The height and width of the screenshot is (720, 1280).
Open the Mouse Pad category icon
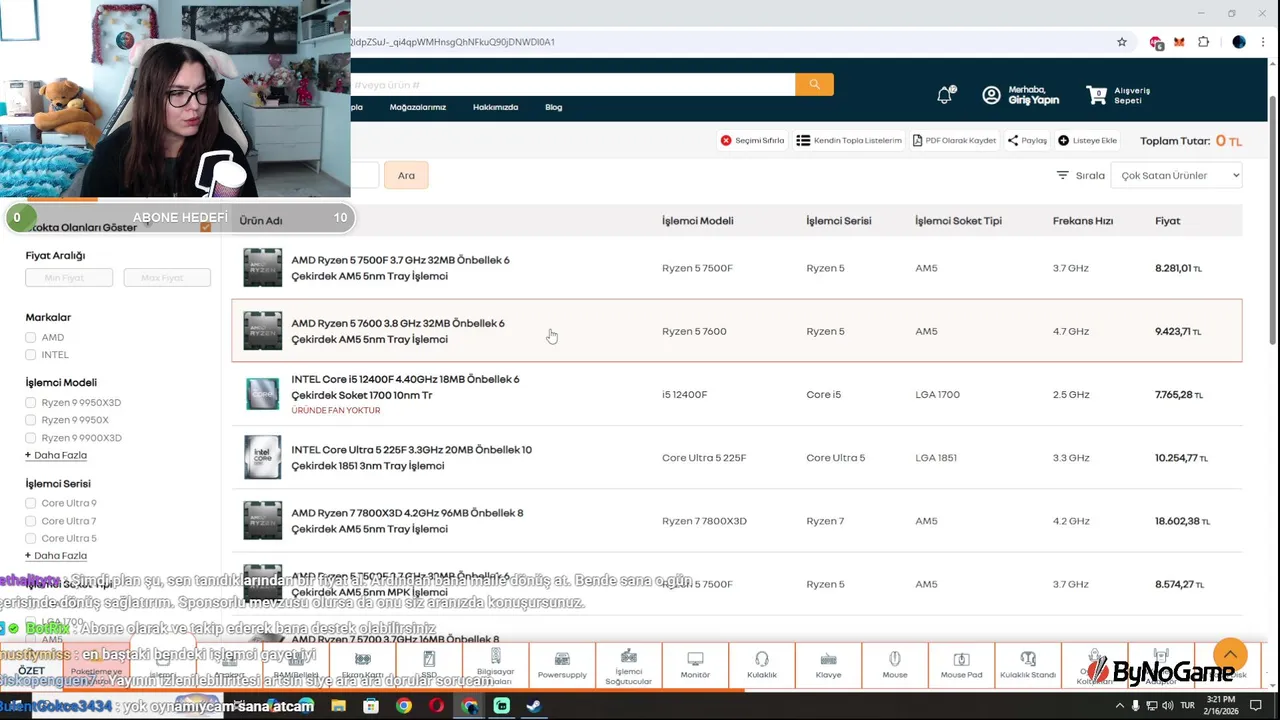tap(961, 665)
